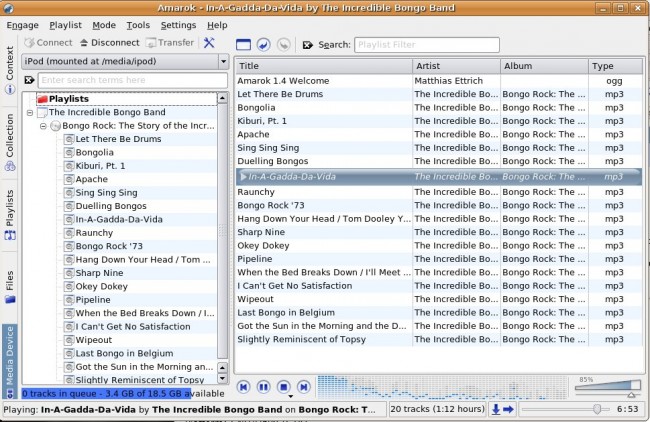Skip to the next track
The image size is (650, 422).
pos(304,386)
